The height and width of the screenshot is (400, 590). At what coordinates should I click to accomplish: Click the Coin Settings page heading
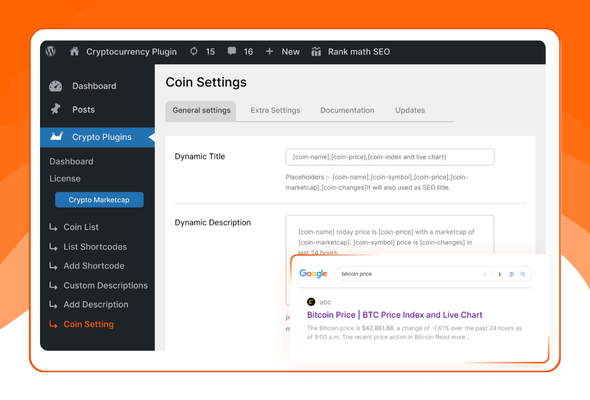(x=206, y=82)
